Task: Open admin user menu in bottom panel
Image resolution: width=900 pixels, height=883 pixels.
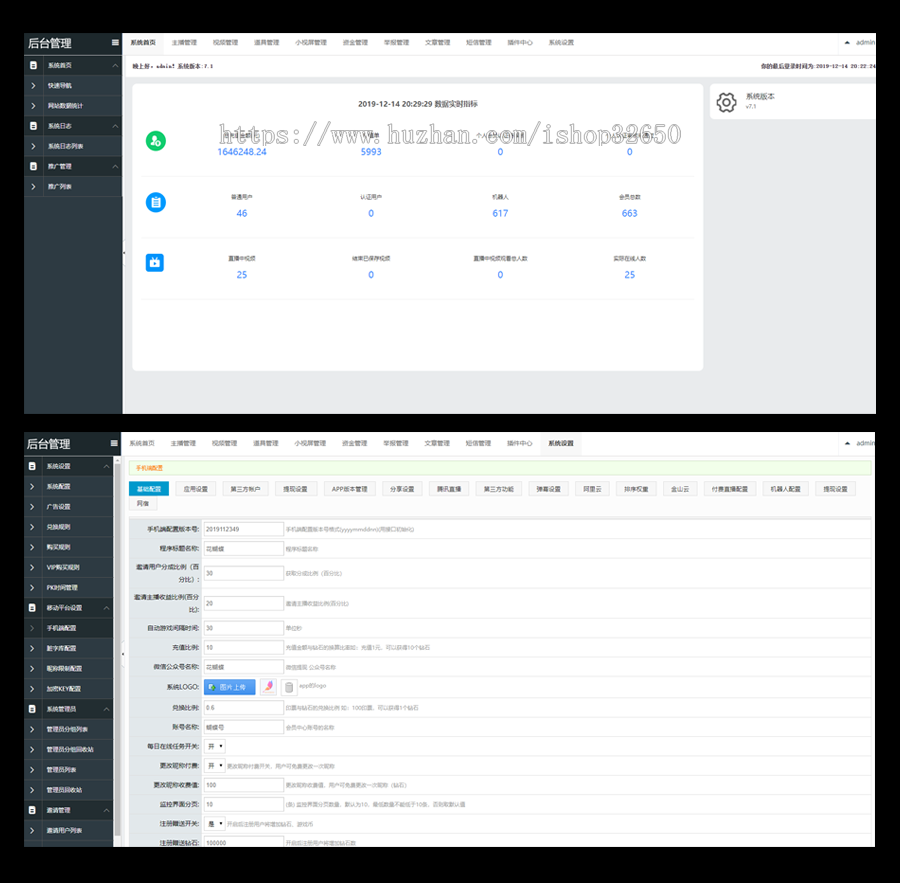Action: click(x=860, y=443)
